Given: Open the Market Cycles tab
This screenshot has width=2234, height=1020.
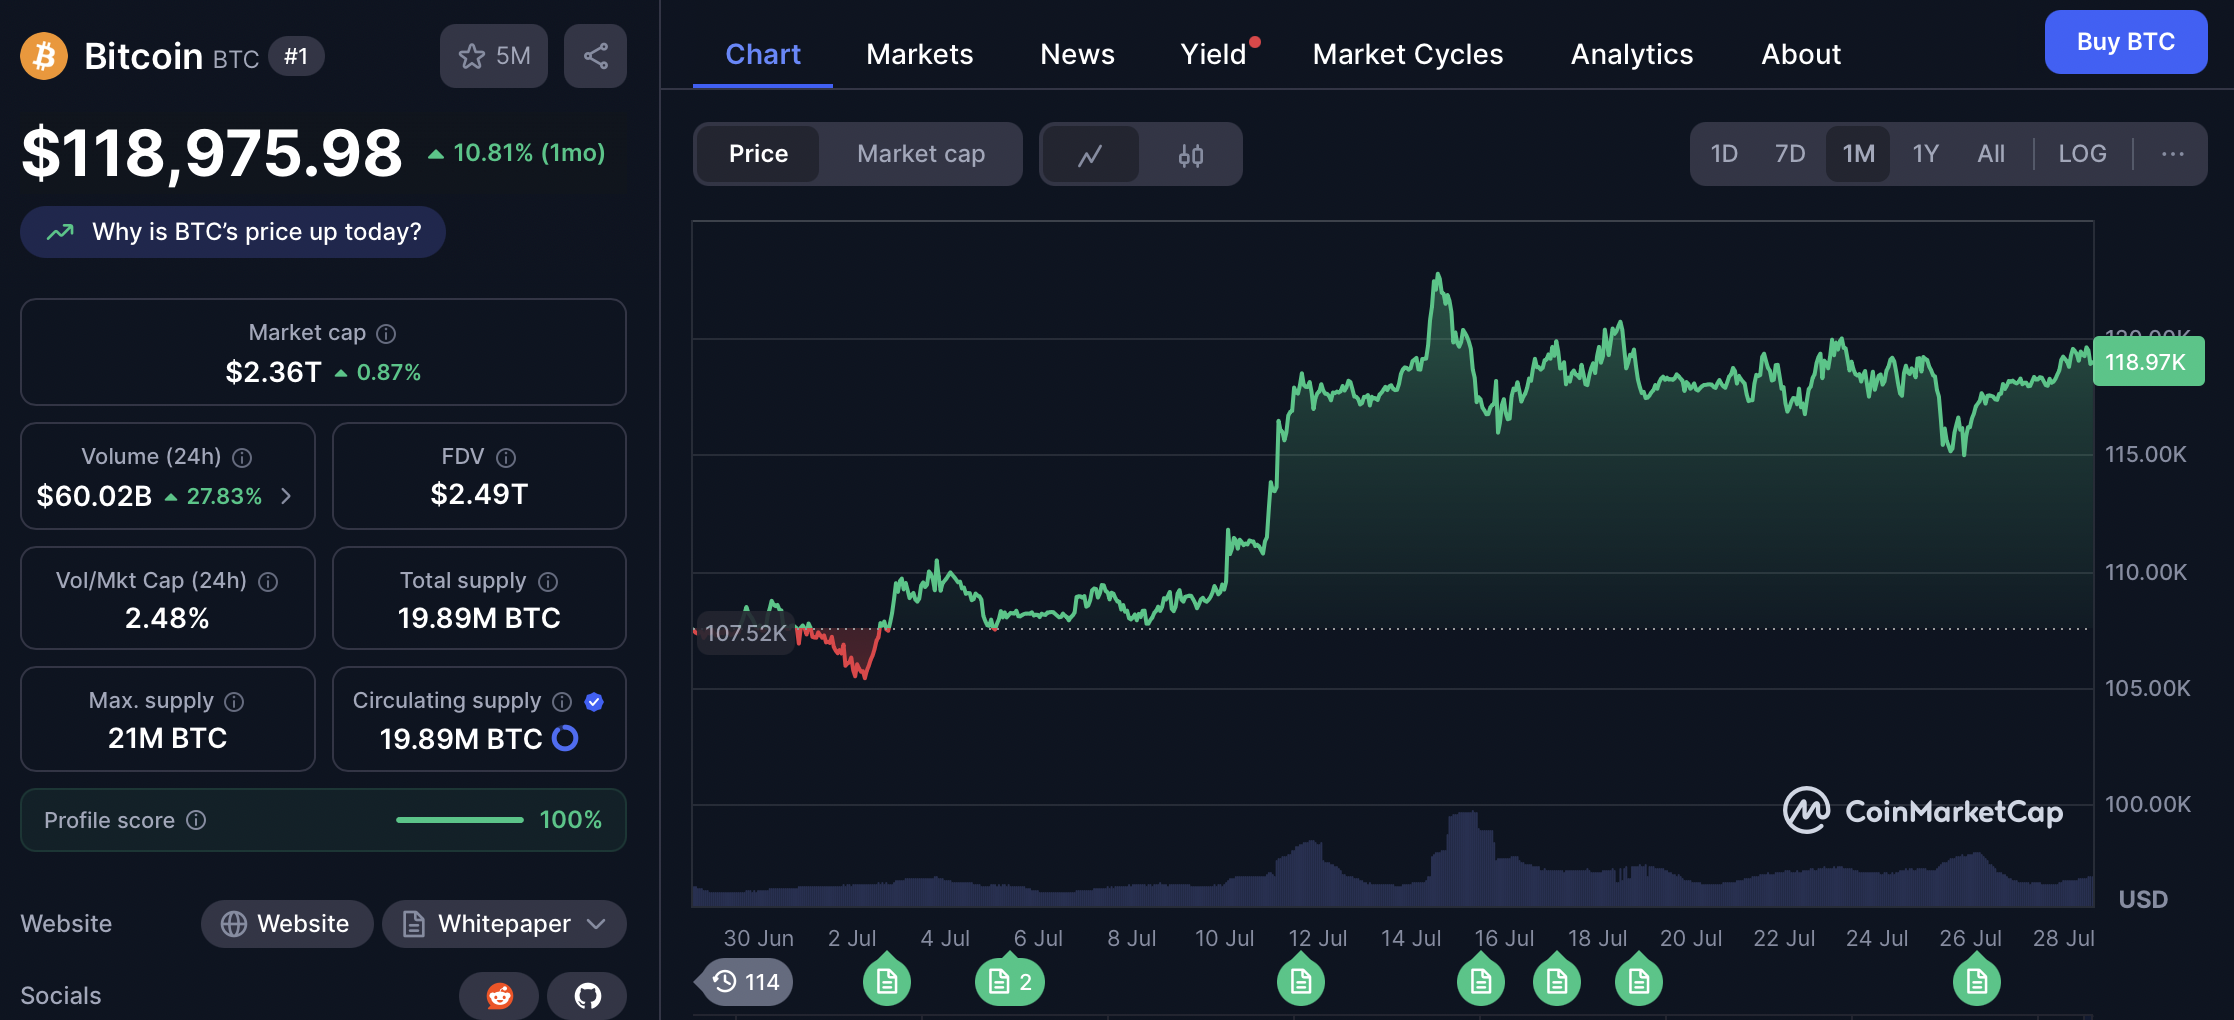Looking at the screenshot, I should [x=1408, y=54].
